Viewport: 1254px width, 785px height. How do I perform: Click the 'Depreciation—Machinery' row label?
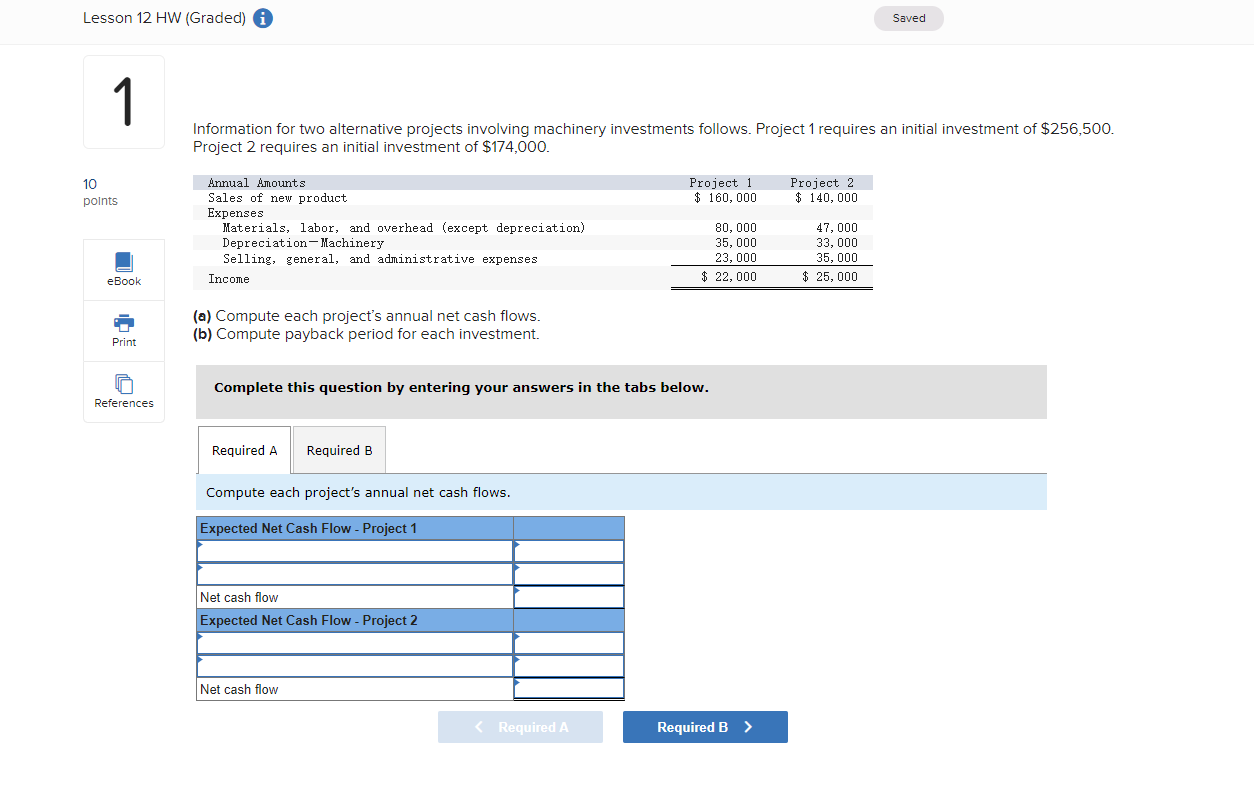point(303,243)
